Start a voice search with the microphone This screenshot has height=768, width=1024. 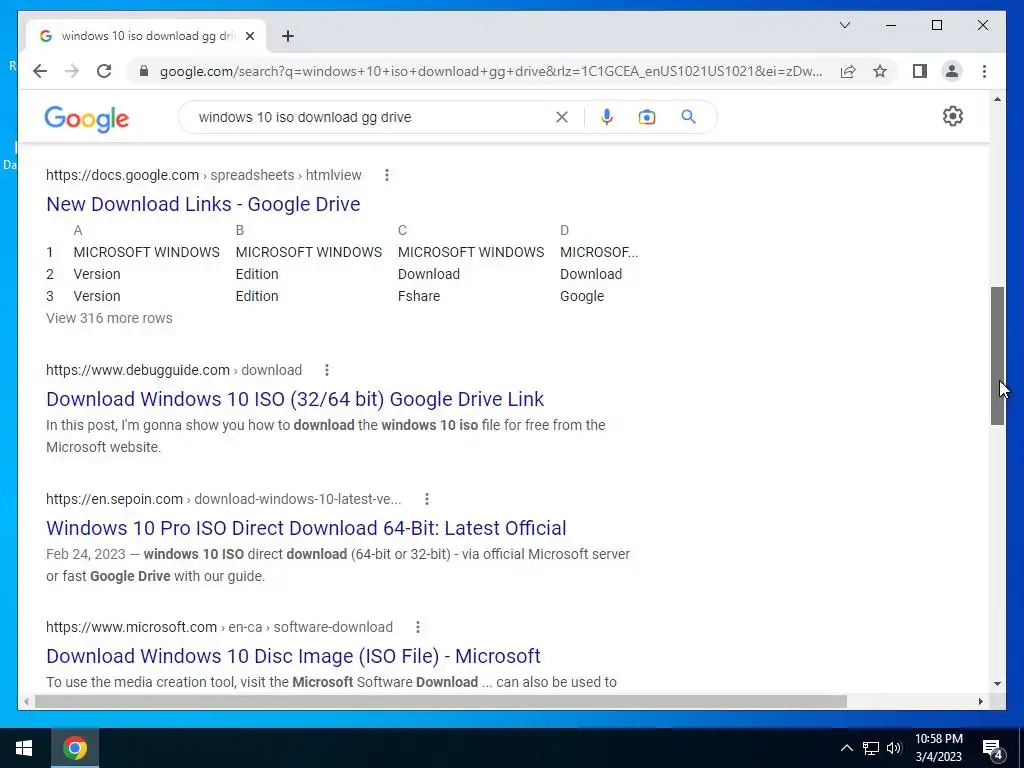pos(607,117)
